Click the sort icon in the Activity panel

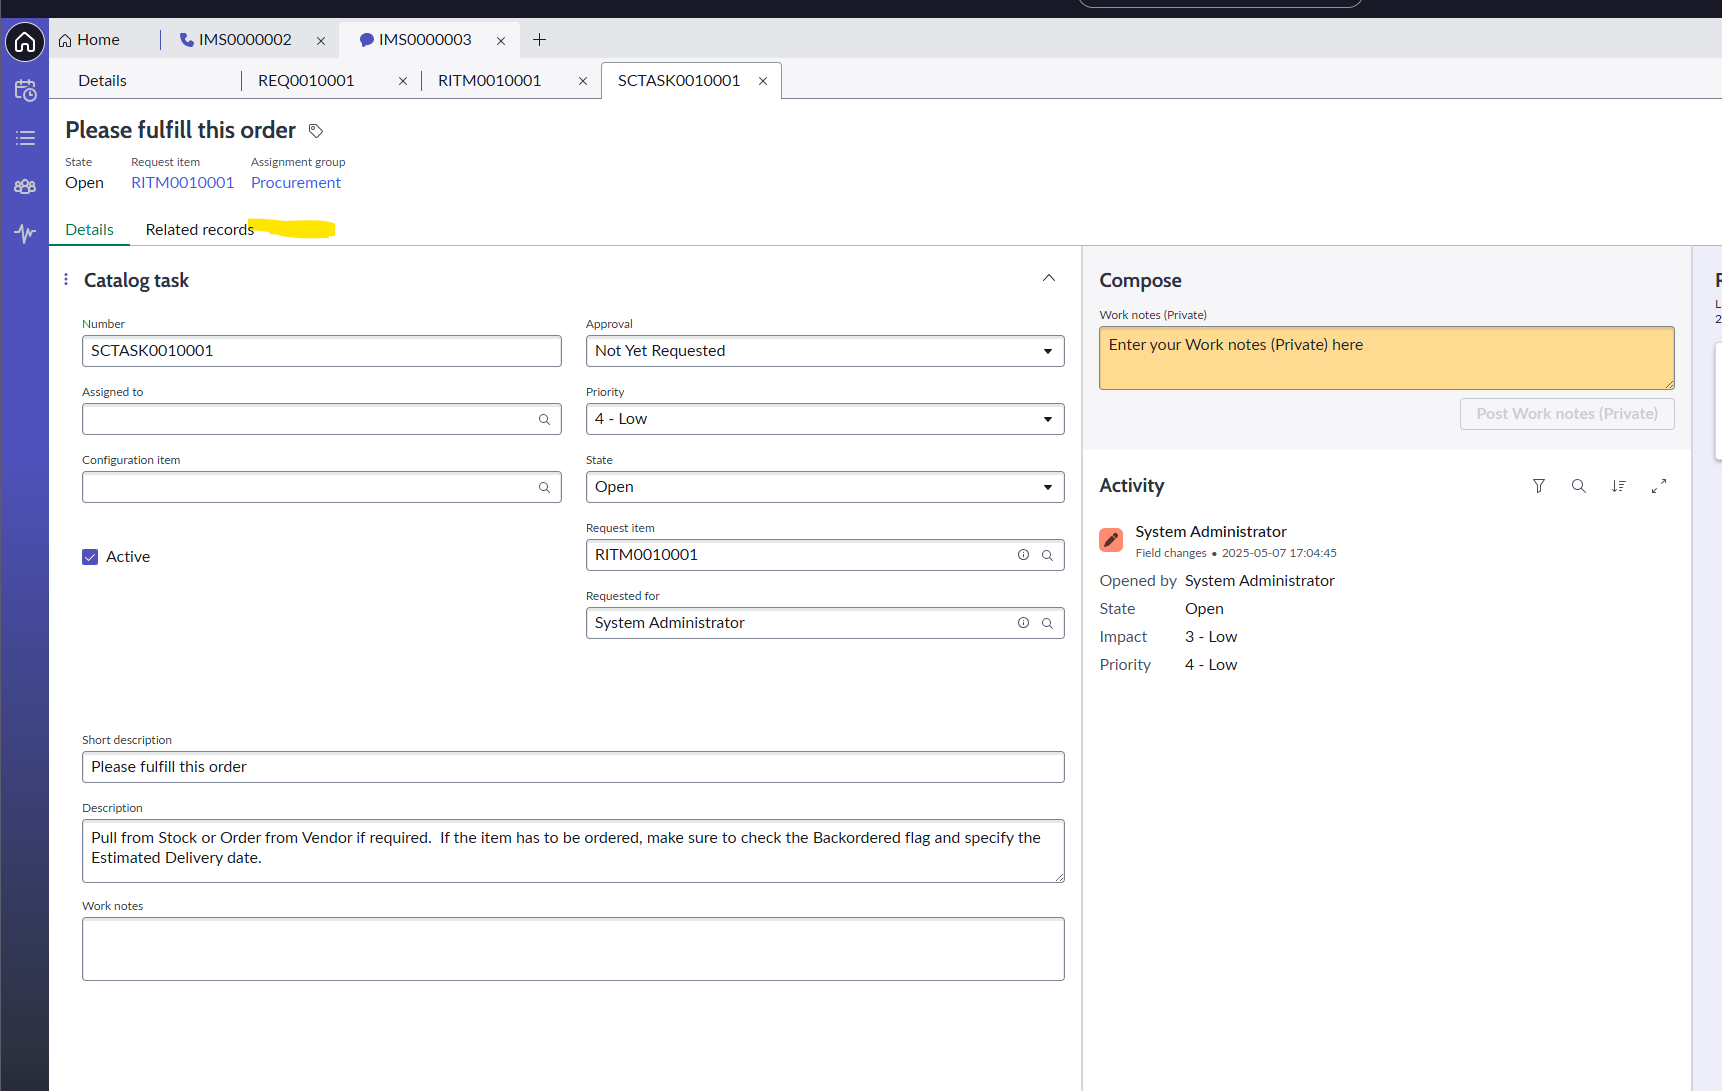1619,486
